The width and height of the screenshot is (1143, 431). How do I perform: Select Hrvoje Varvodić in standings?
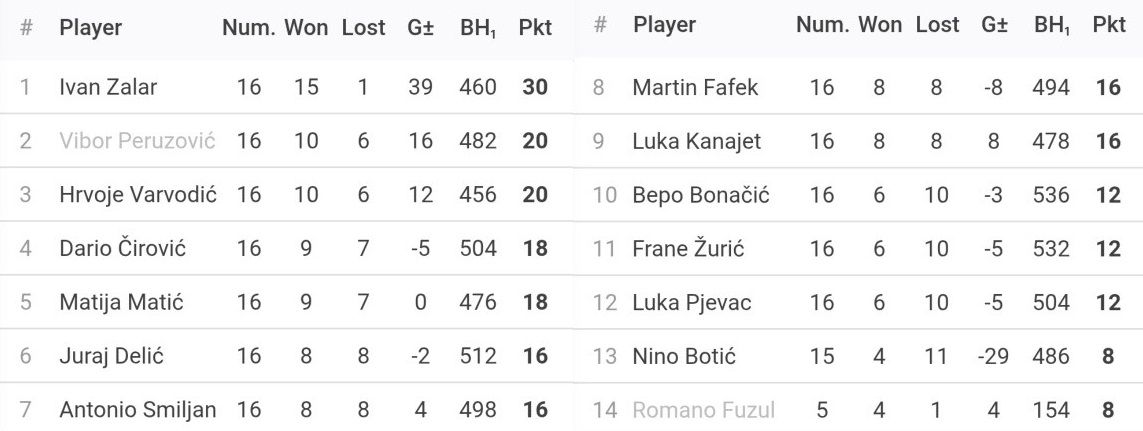(x=137, y=195)
